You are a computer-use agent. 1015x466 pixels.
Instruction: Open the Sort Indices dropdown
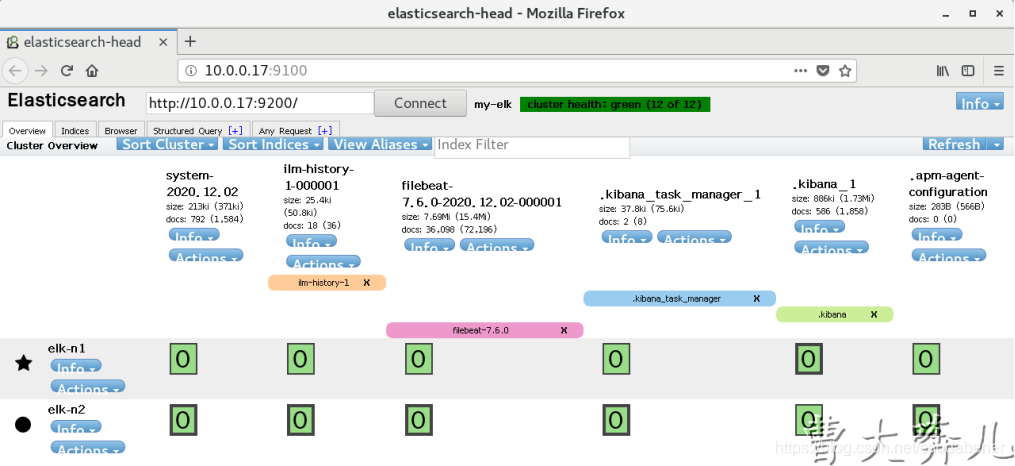point(274,144)
